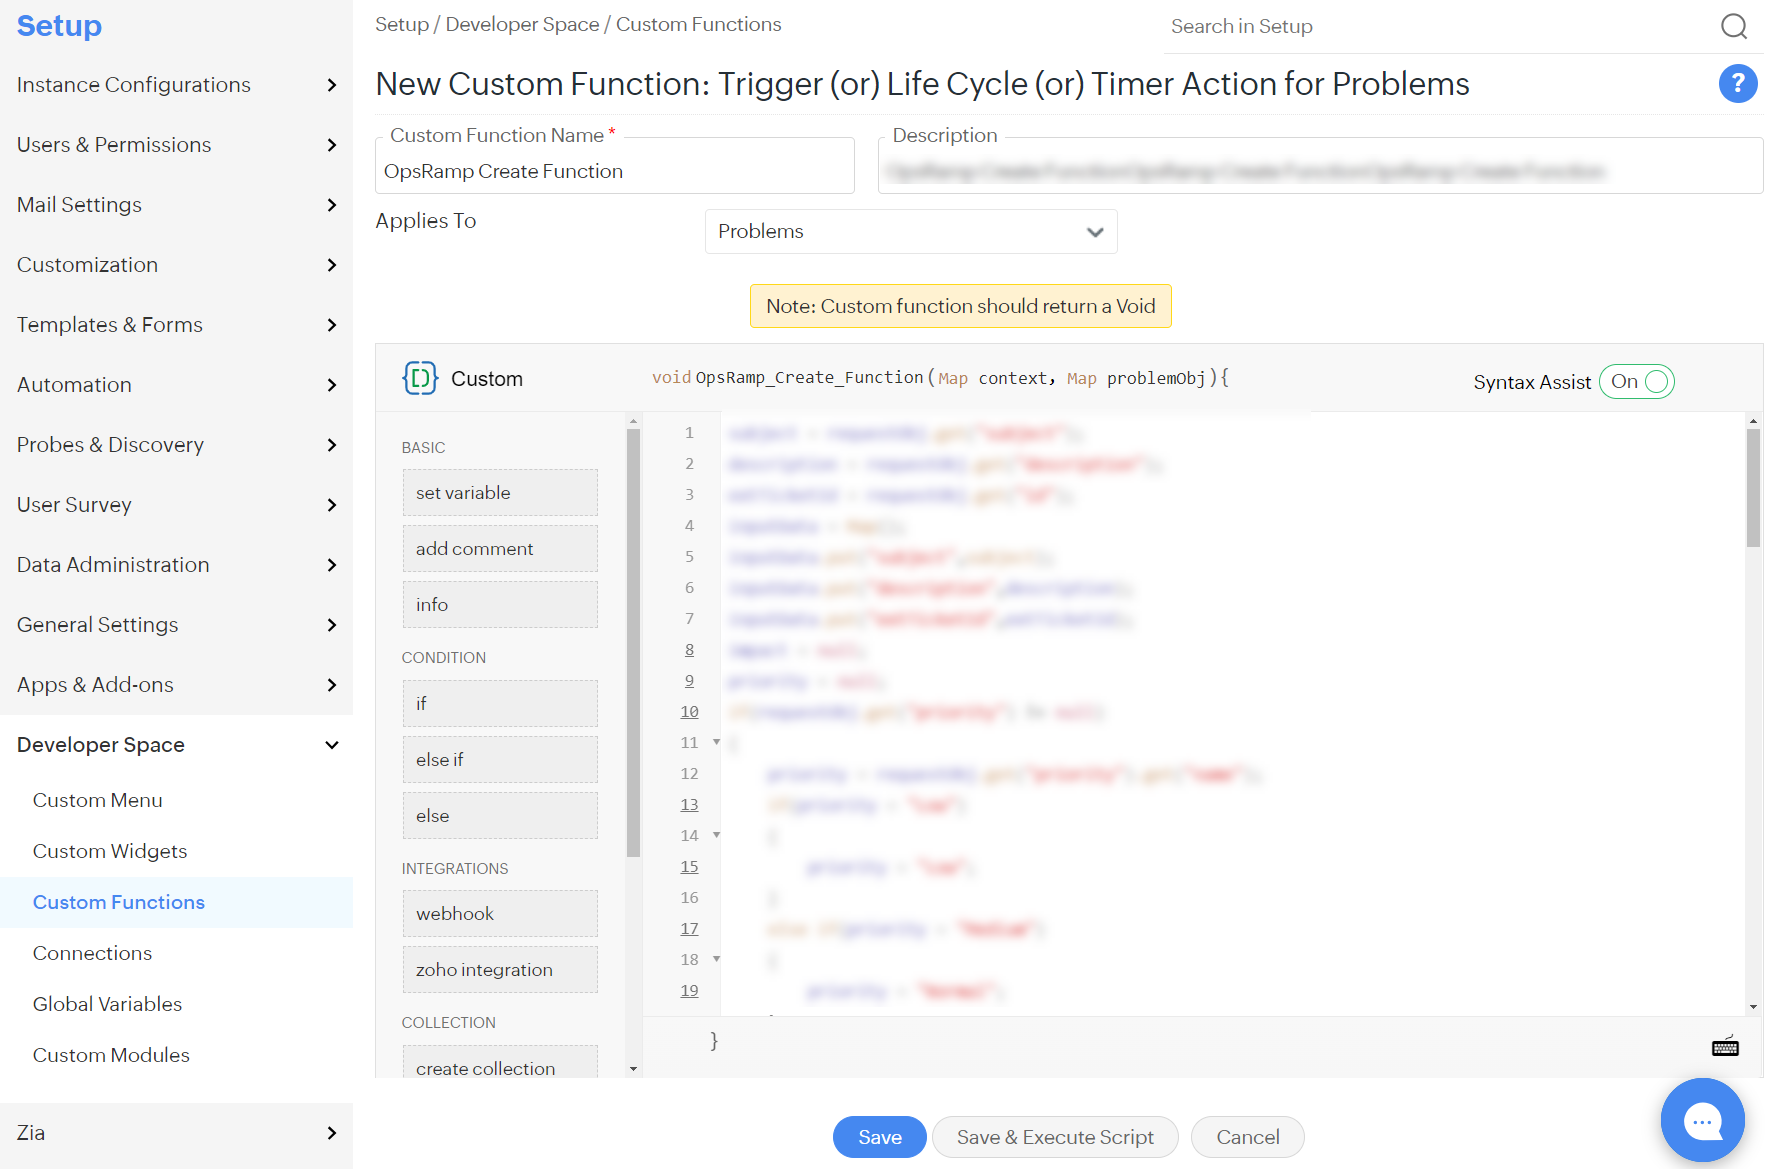Viewport: 1781px width, 1169px height.
Task: Expand the Automation section
Action: (x=176, y=385)
